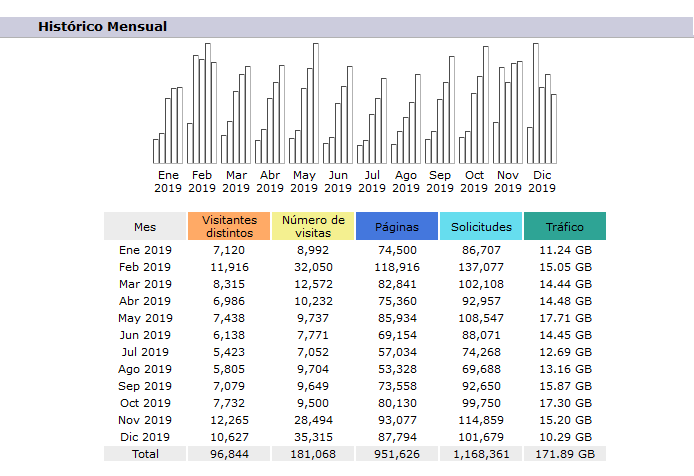The height and width of the screenshot is (476, 694).
Task: Select the value 7,120 visitors cell
Action: (229, 250)
